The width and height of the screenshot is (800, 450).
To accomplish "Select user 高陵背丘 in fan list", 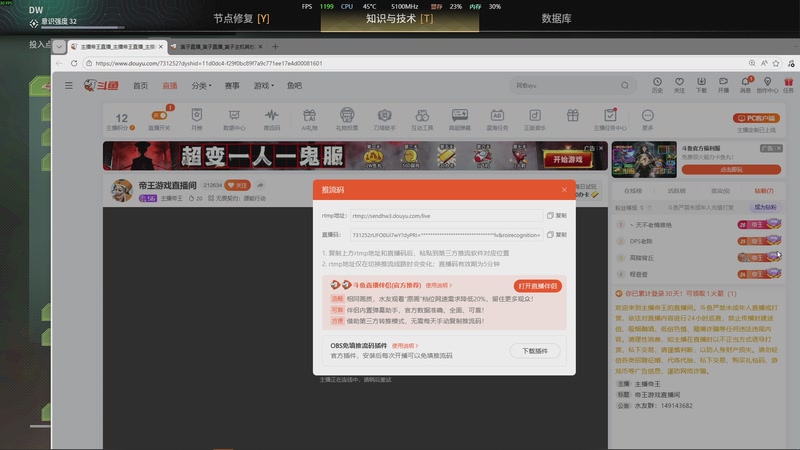I will [641, 258].
